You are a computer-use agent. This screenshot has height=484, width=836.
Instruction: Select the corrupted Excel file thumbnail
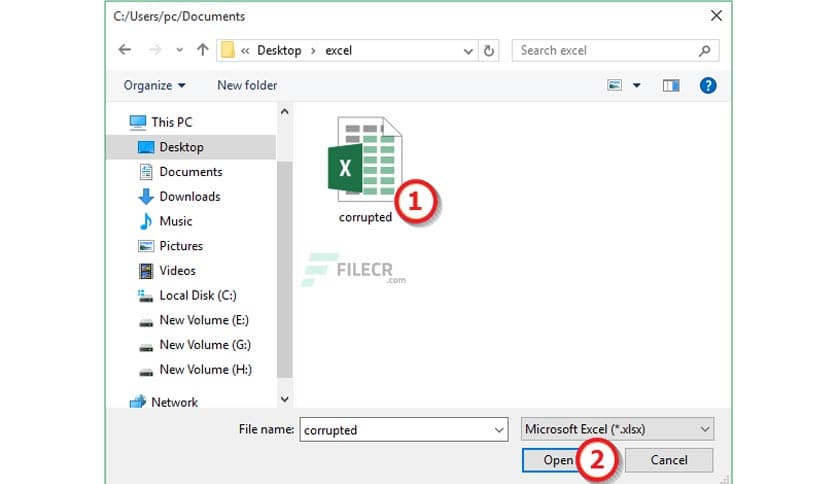tap(365, 159)
